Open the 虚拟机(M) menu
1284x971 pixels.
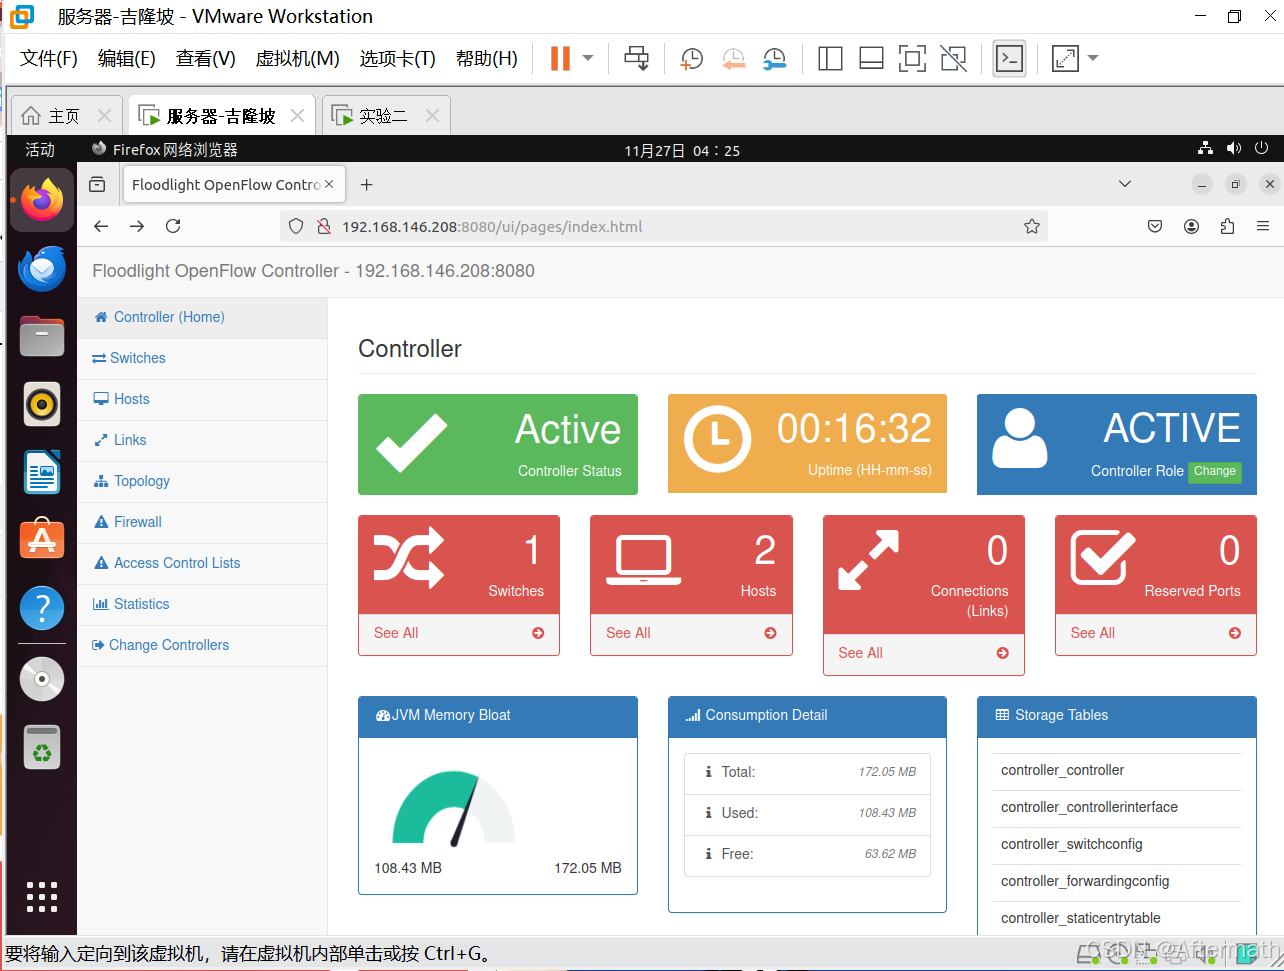pos(298,58)
